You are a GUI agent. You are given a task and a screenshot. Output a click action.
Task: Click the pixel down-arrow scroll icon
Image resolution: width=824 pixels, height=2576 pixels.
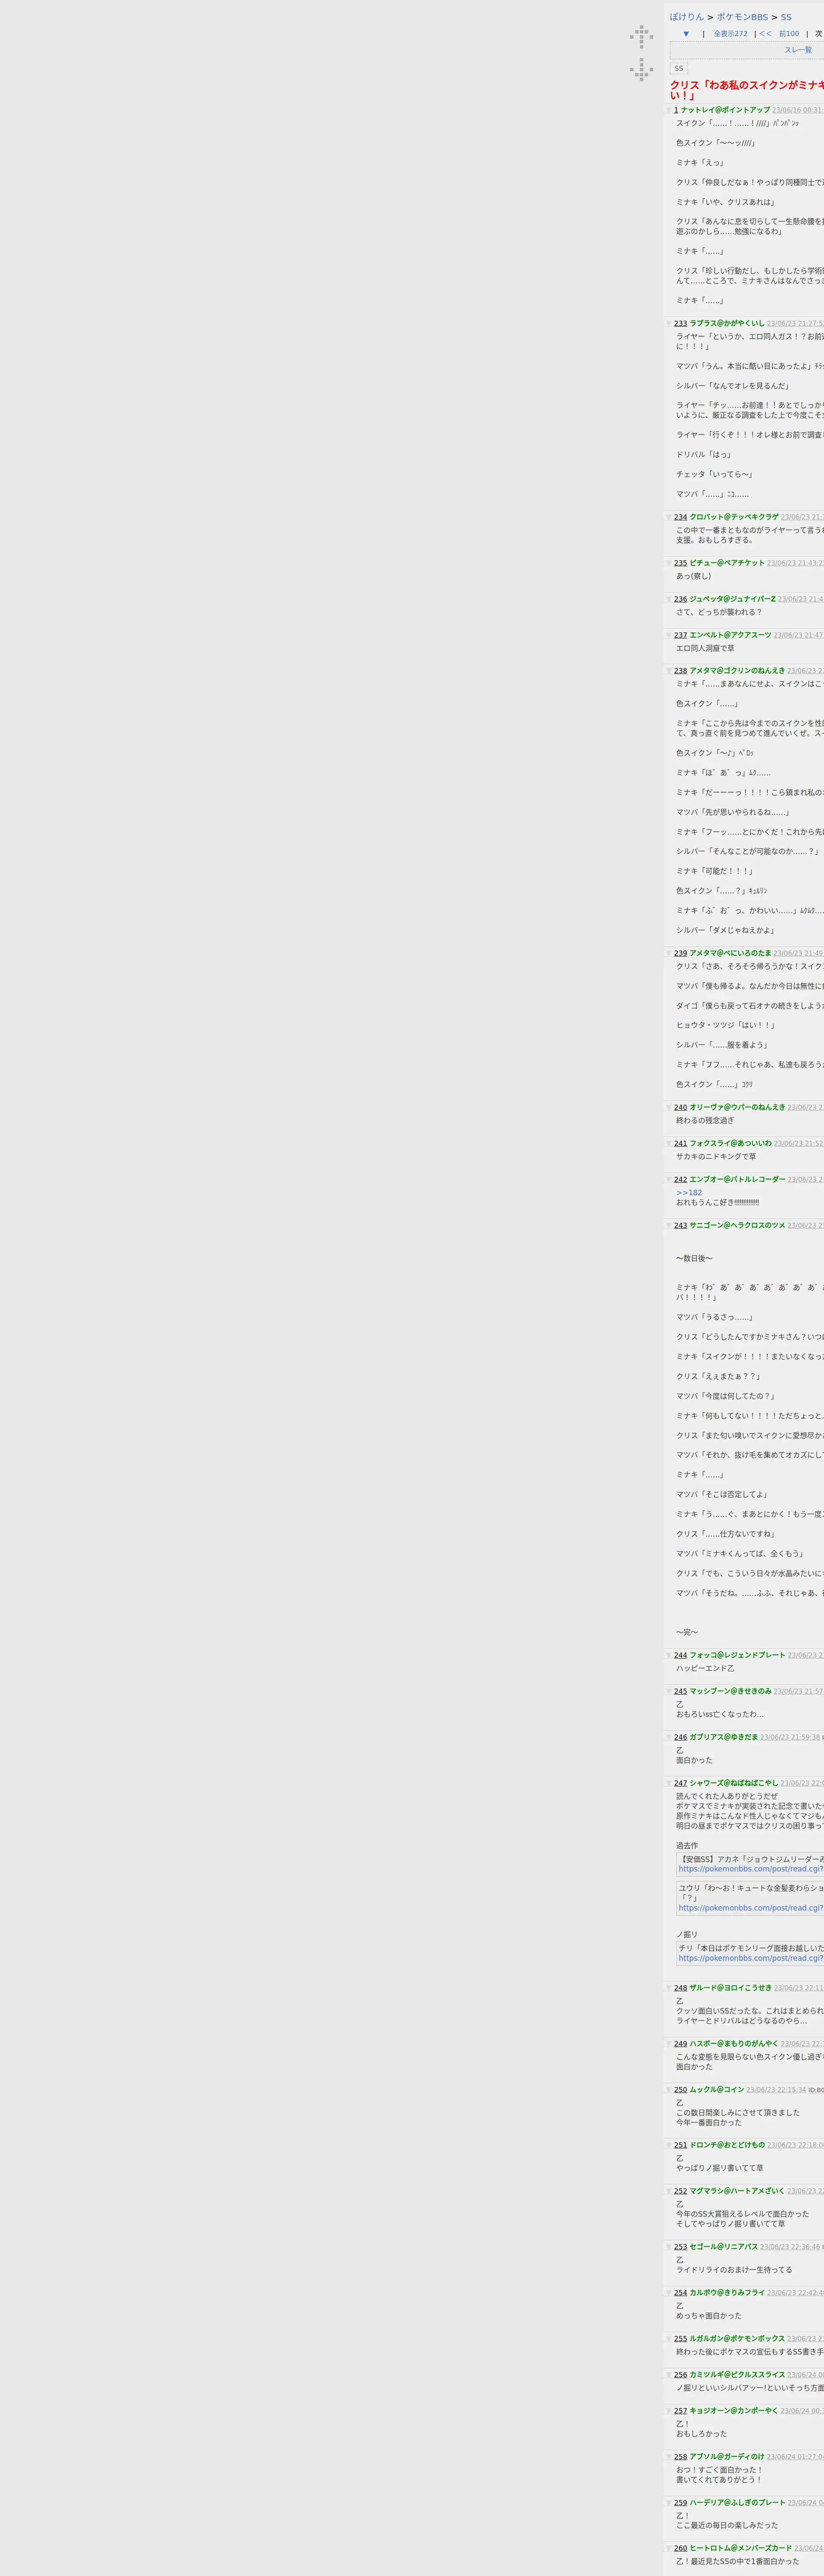tap(641, 69)
